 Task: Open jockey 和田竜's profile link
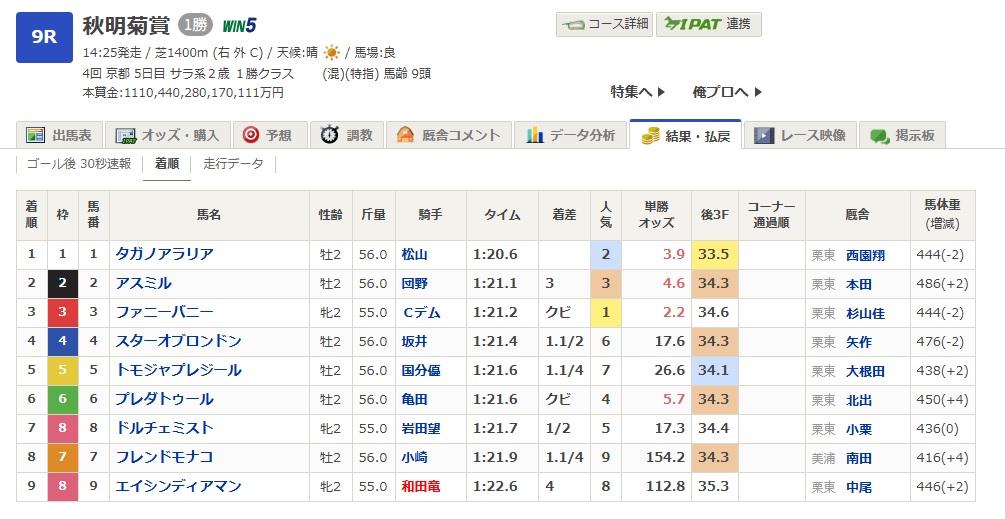421,487
